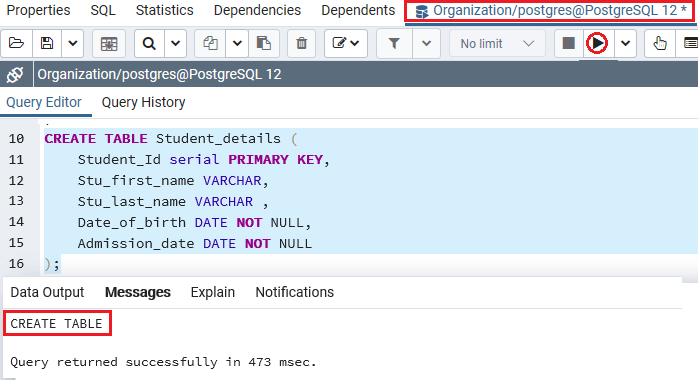
Task: Show the Data Output panel tab
Action: [47, 292]
